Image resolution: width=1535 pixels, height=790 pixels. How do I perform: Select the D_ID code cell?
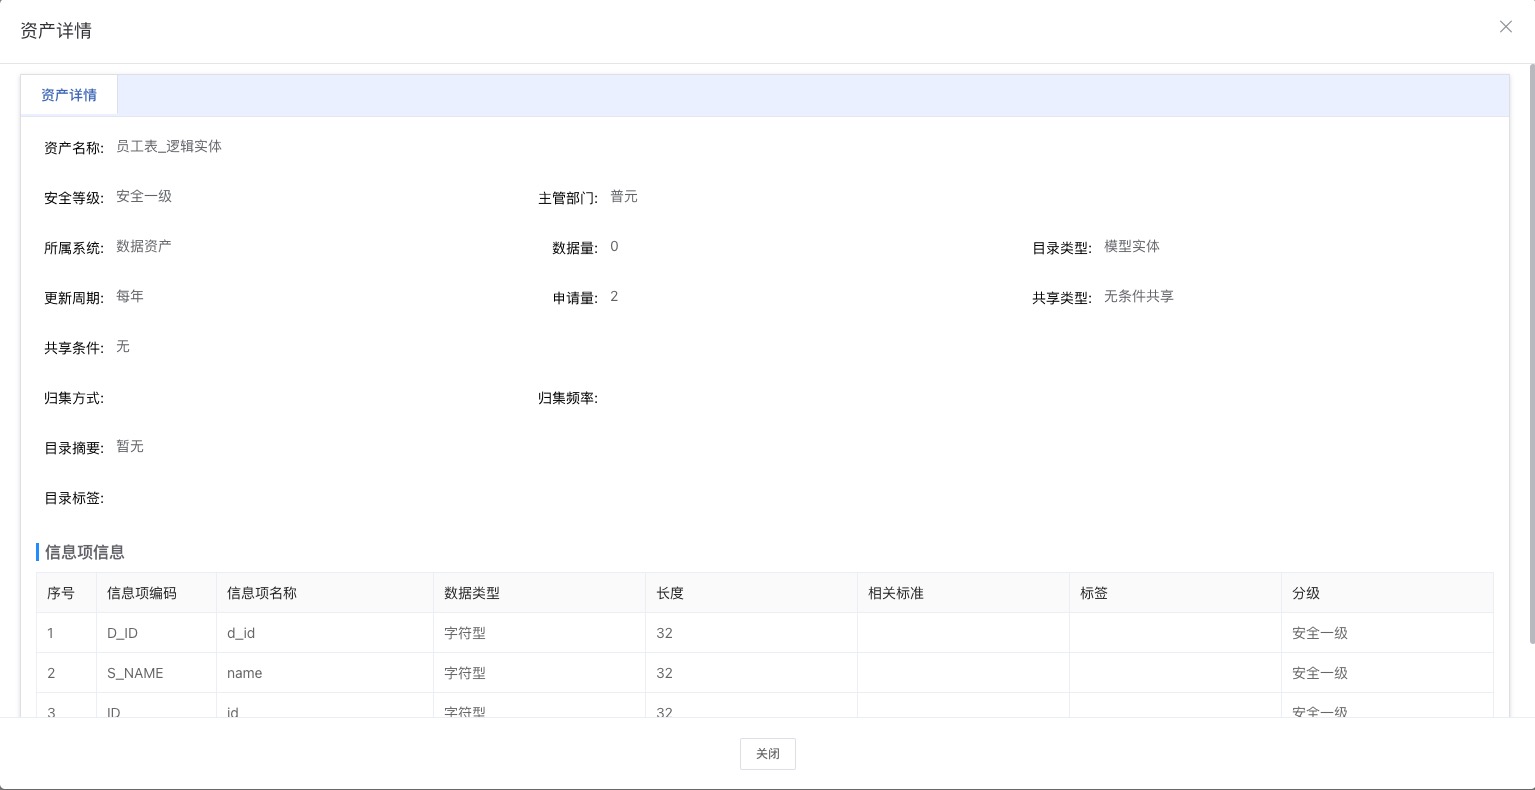coord(157,633)
